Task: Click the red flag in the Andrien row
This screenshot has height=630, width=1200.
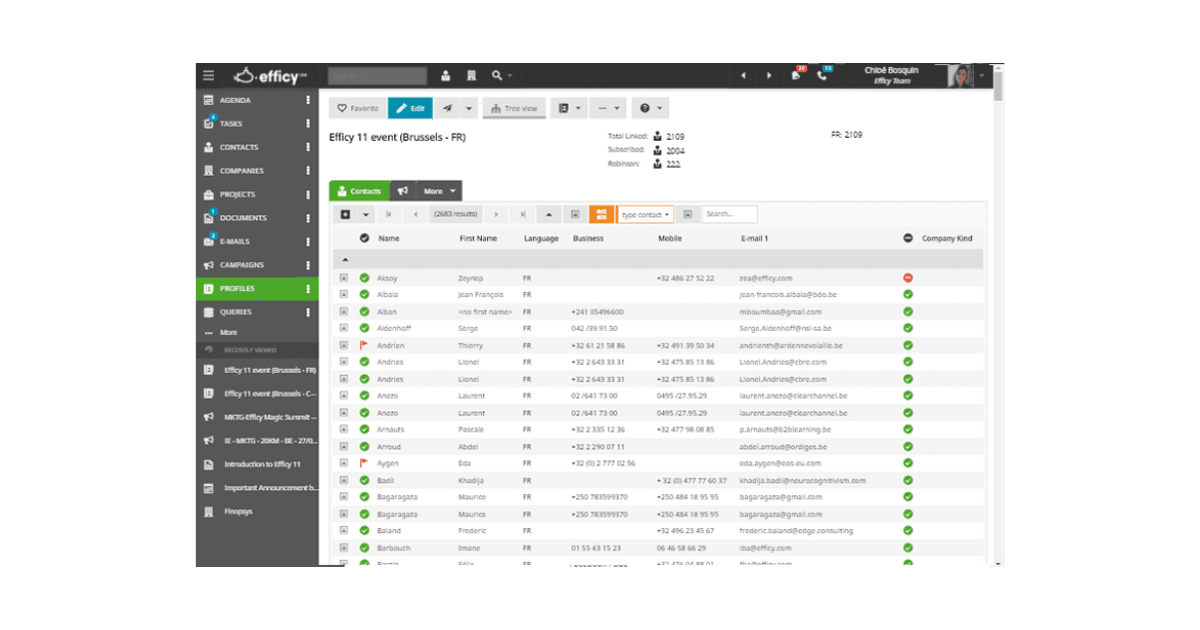Action: click(365, 345)
